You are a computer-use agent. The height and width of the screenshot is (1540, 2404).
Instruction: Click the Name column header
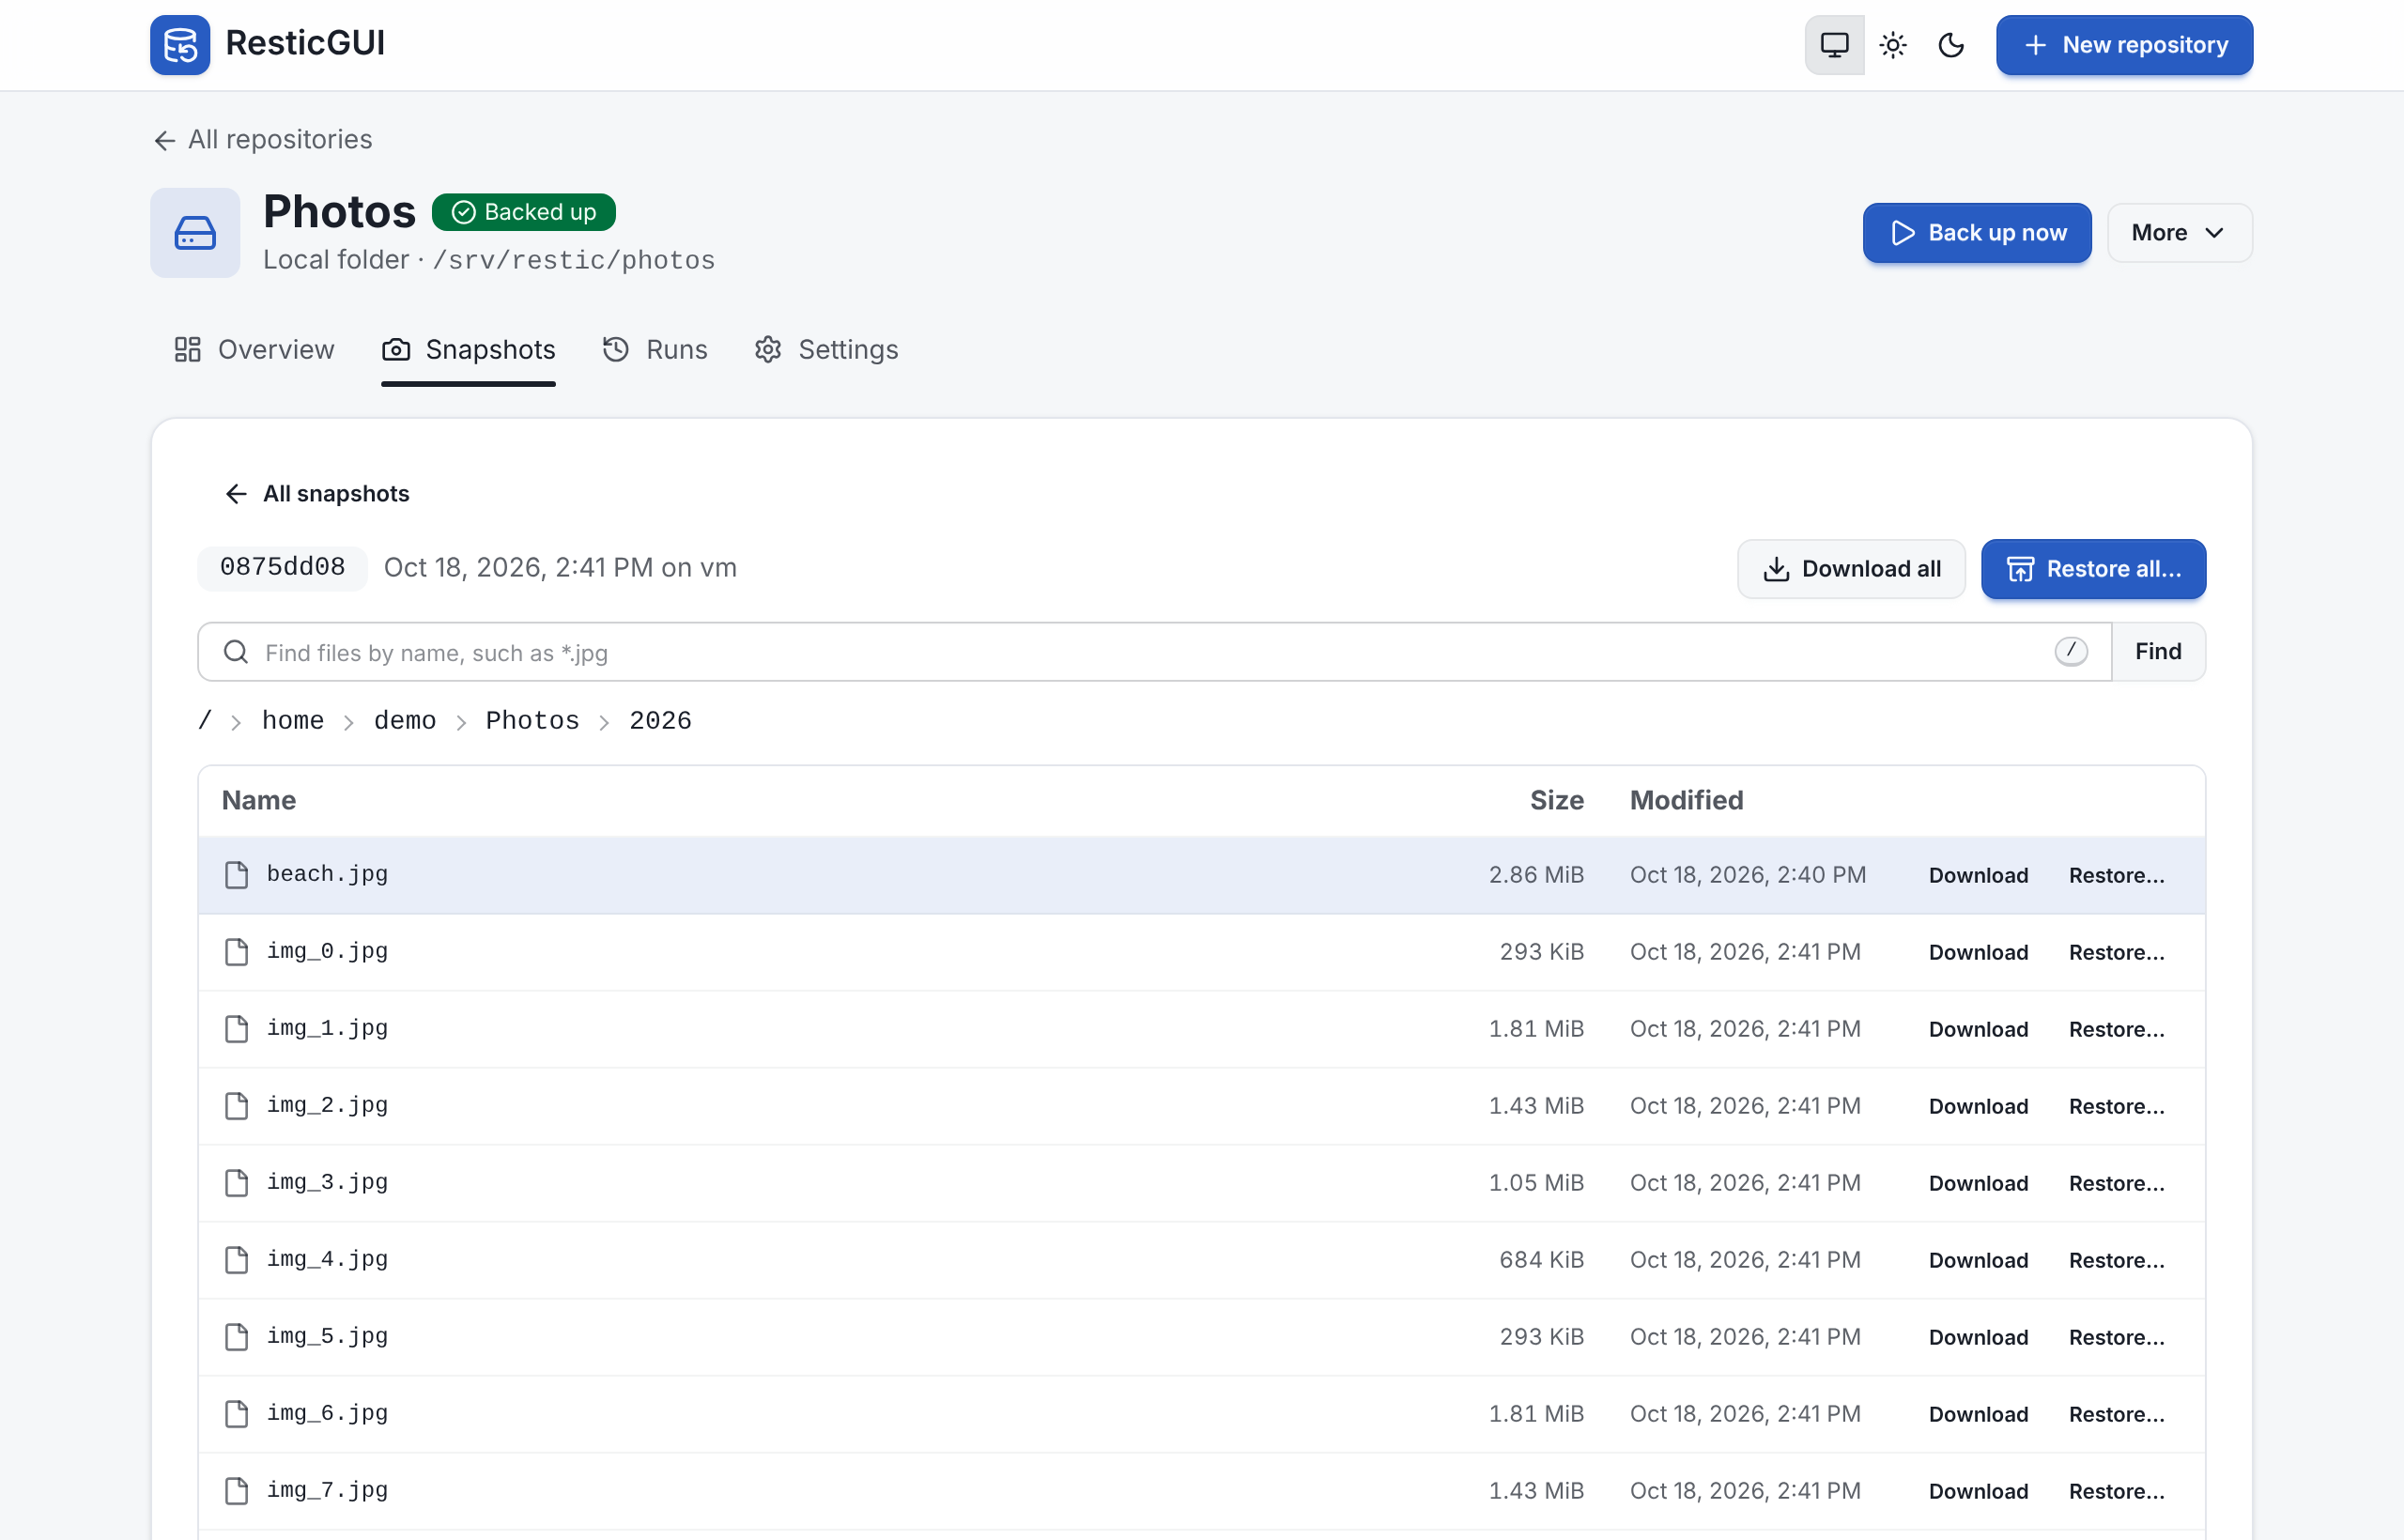[259, 800]
